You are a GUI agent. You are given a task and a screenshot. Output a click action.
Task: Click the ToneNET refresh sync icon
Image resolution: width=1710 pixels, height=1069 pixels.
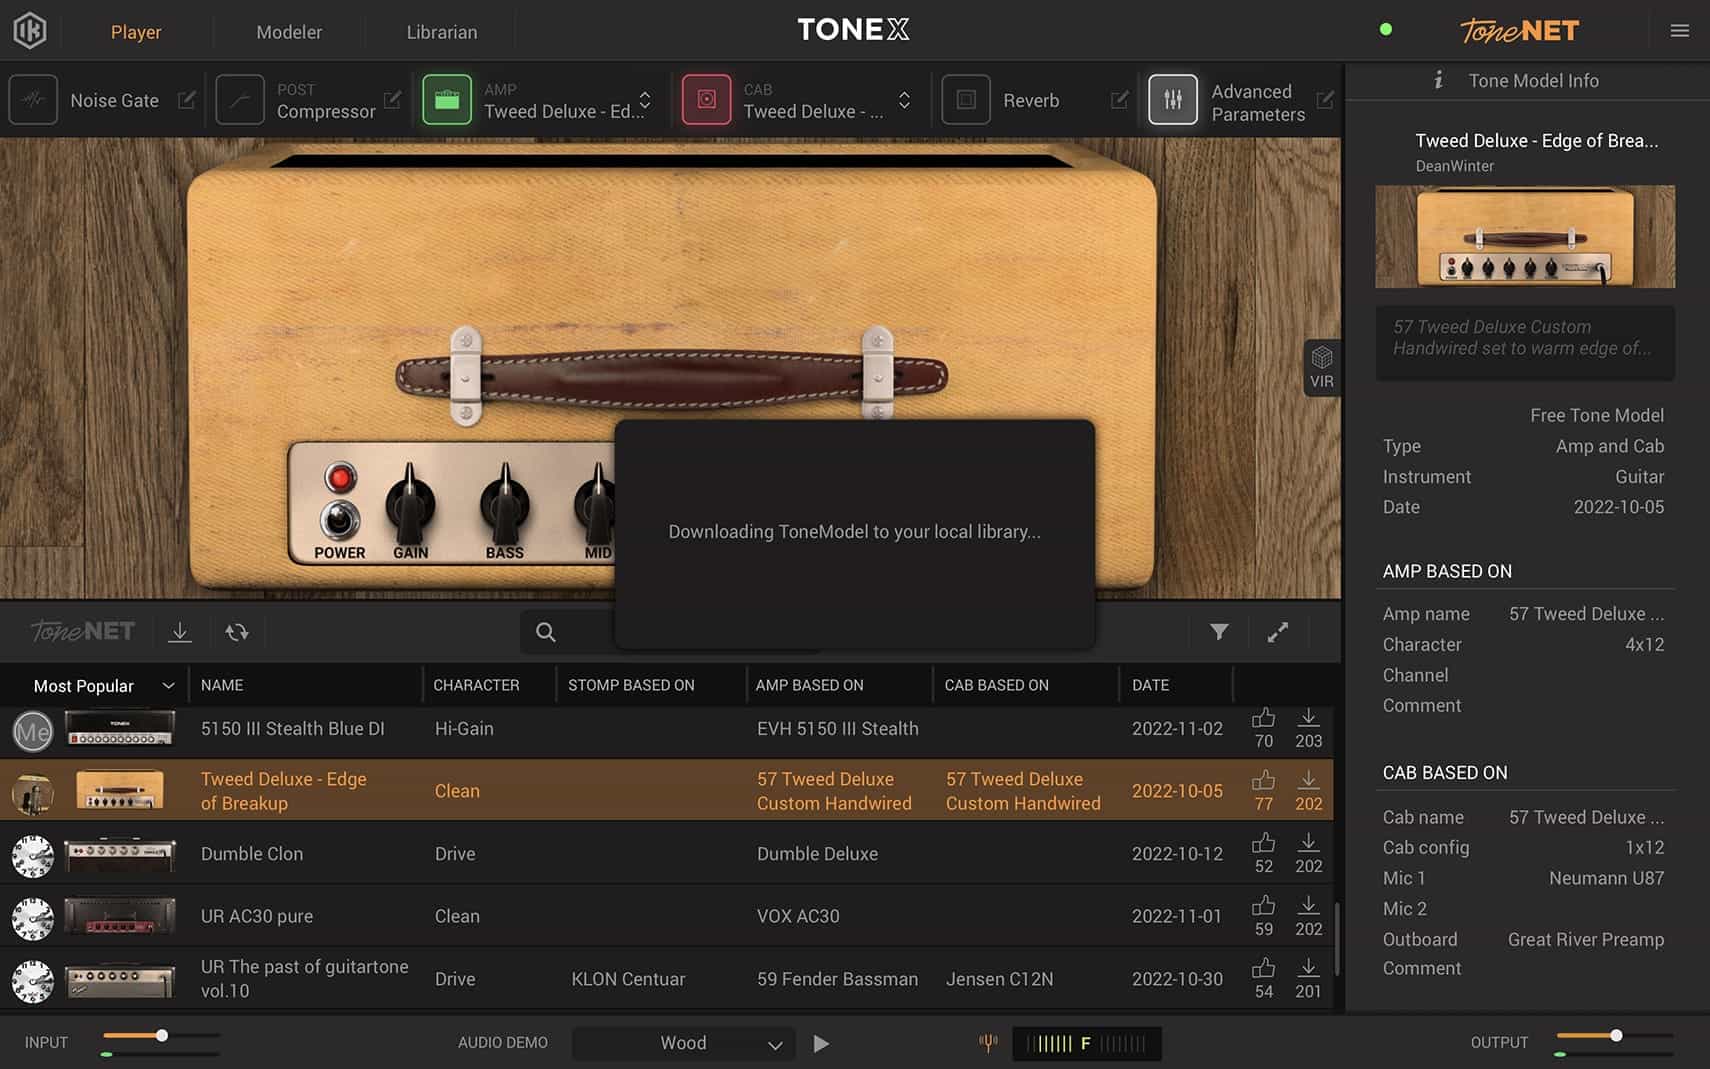click(x=237, y=632)
